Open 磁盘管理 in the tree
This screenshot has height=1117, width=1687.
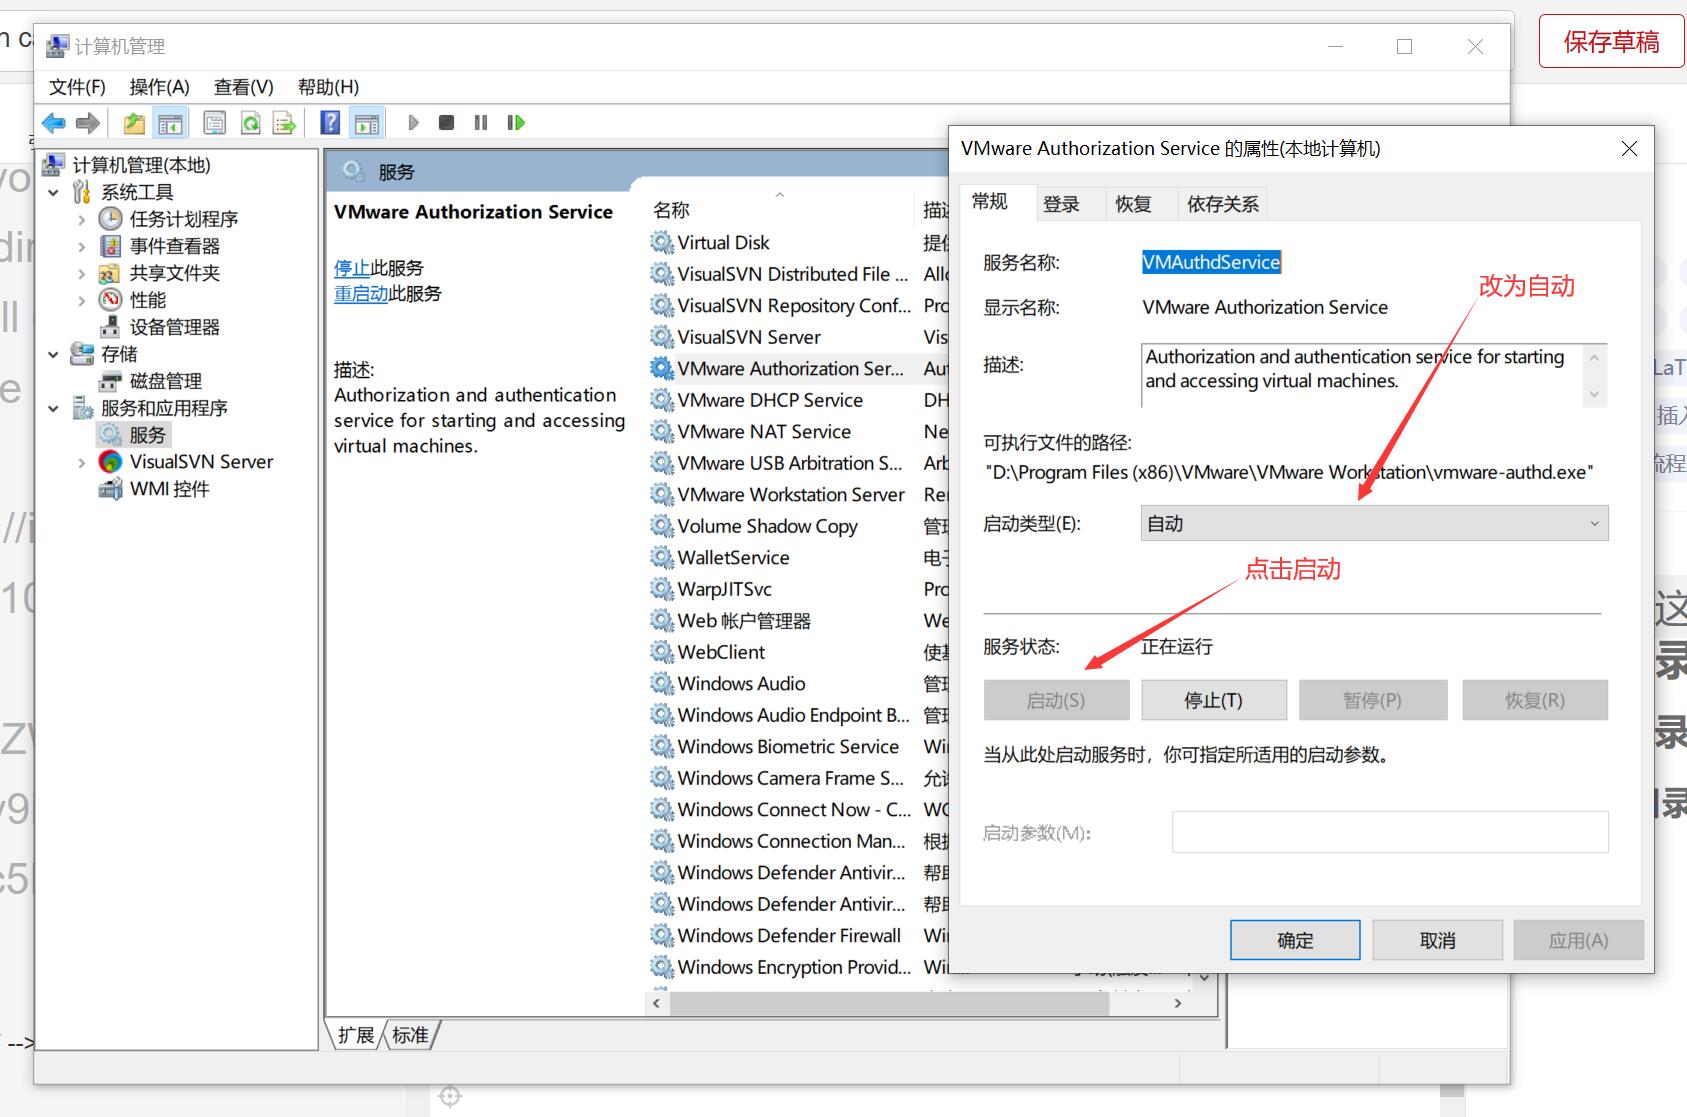point(165,381)
